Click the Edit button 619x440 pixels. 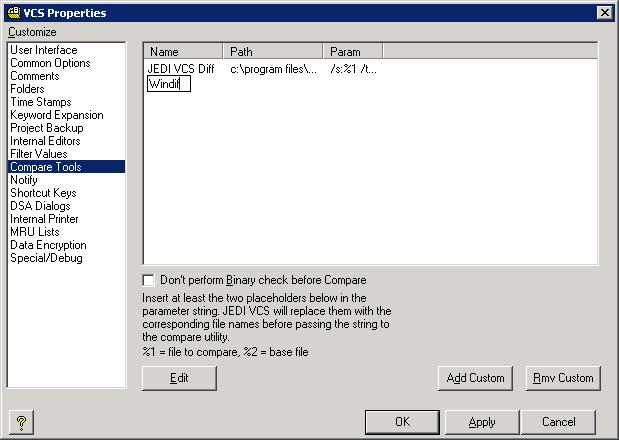point(179,378)
